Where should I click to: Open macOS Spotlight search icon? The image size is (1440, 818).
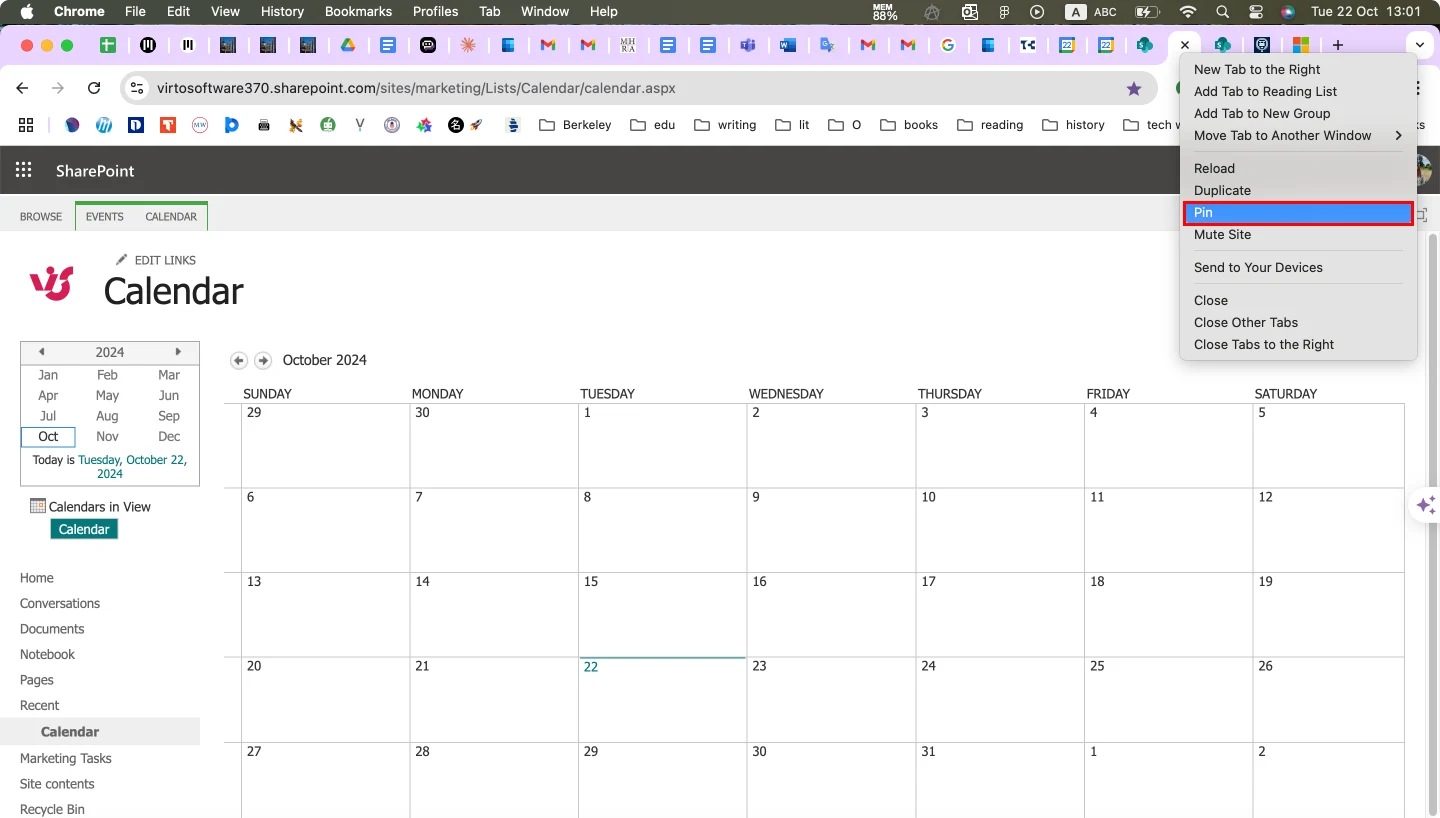[1222, 12]
